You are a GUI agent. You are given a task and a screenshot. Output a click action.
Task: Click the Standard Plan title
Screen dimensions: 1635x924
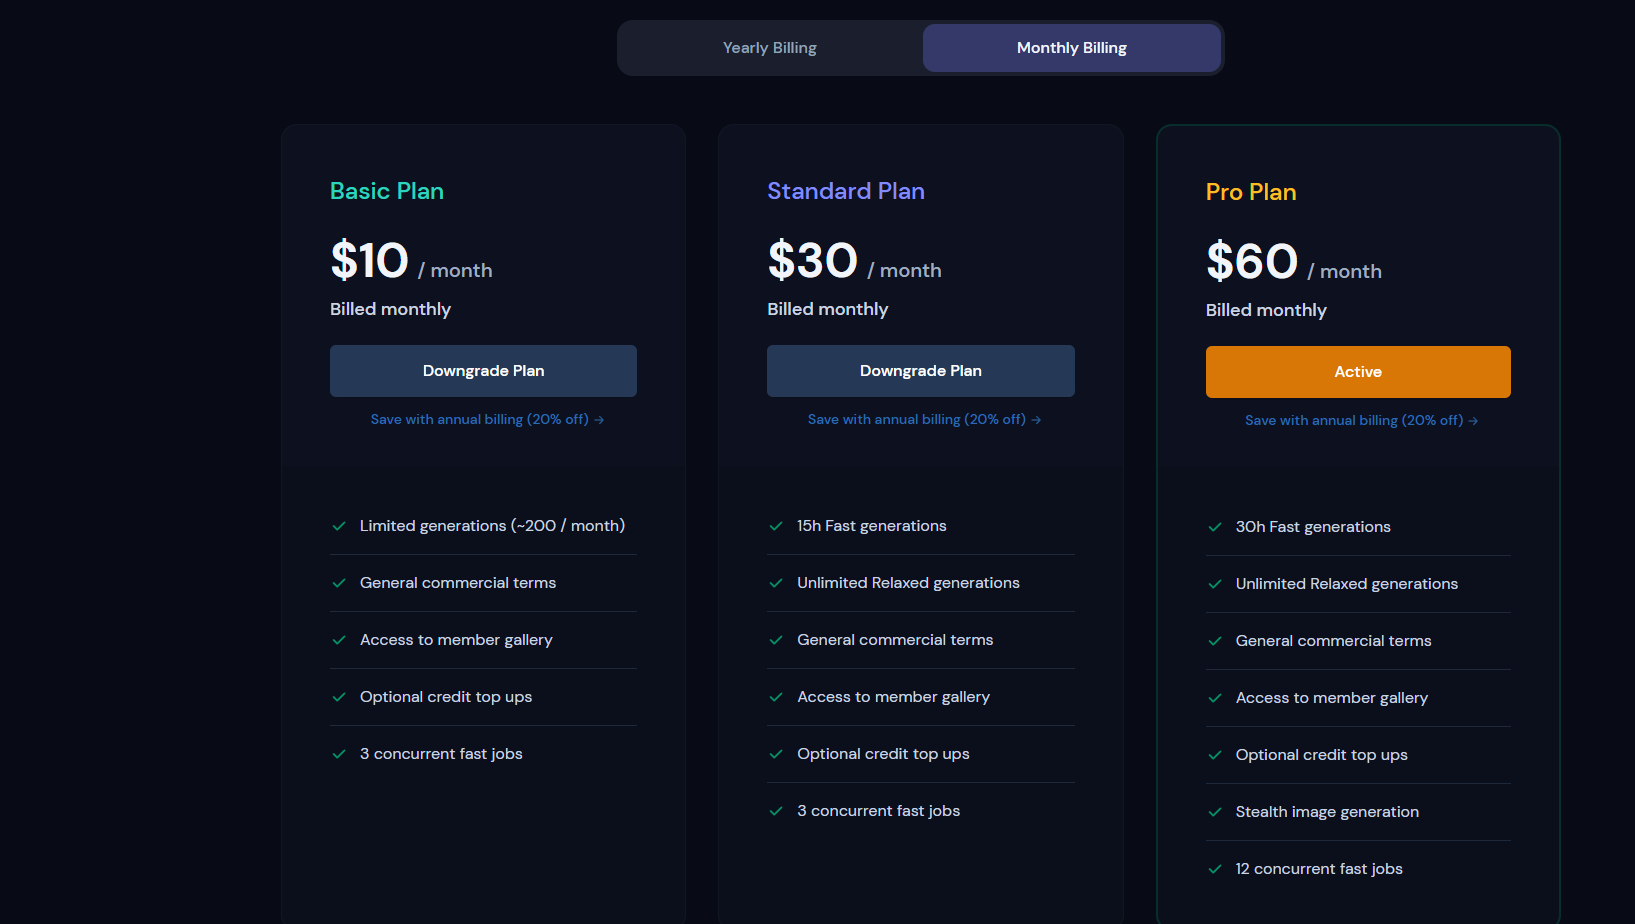click(845, 191)
